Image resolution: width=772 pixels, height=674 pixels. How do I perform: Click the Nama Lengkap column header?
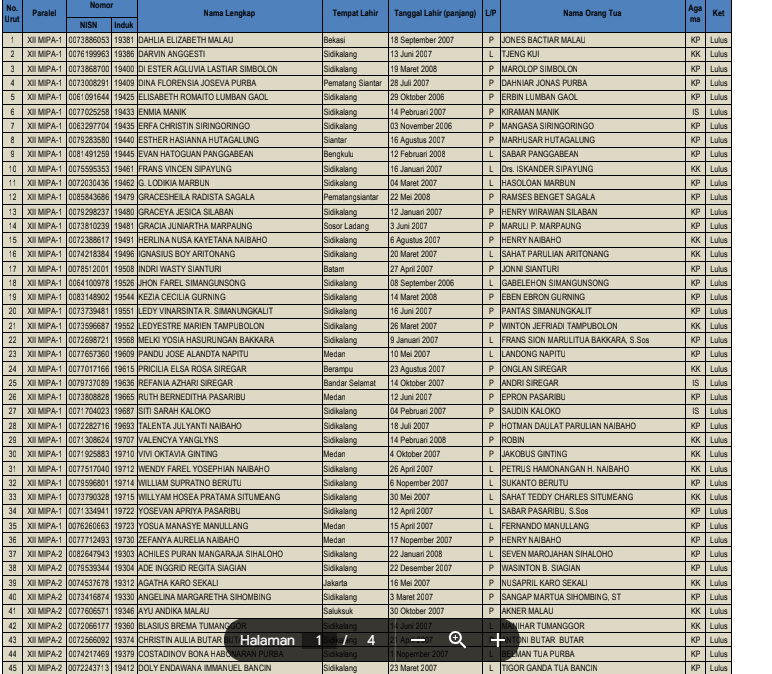(x=229, y=13)
